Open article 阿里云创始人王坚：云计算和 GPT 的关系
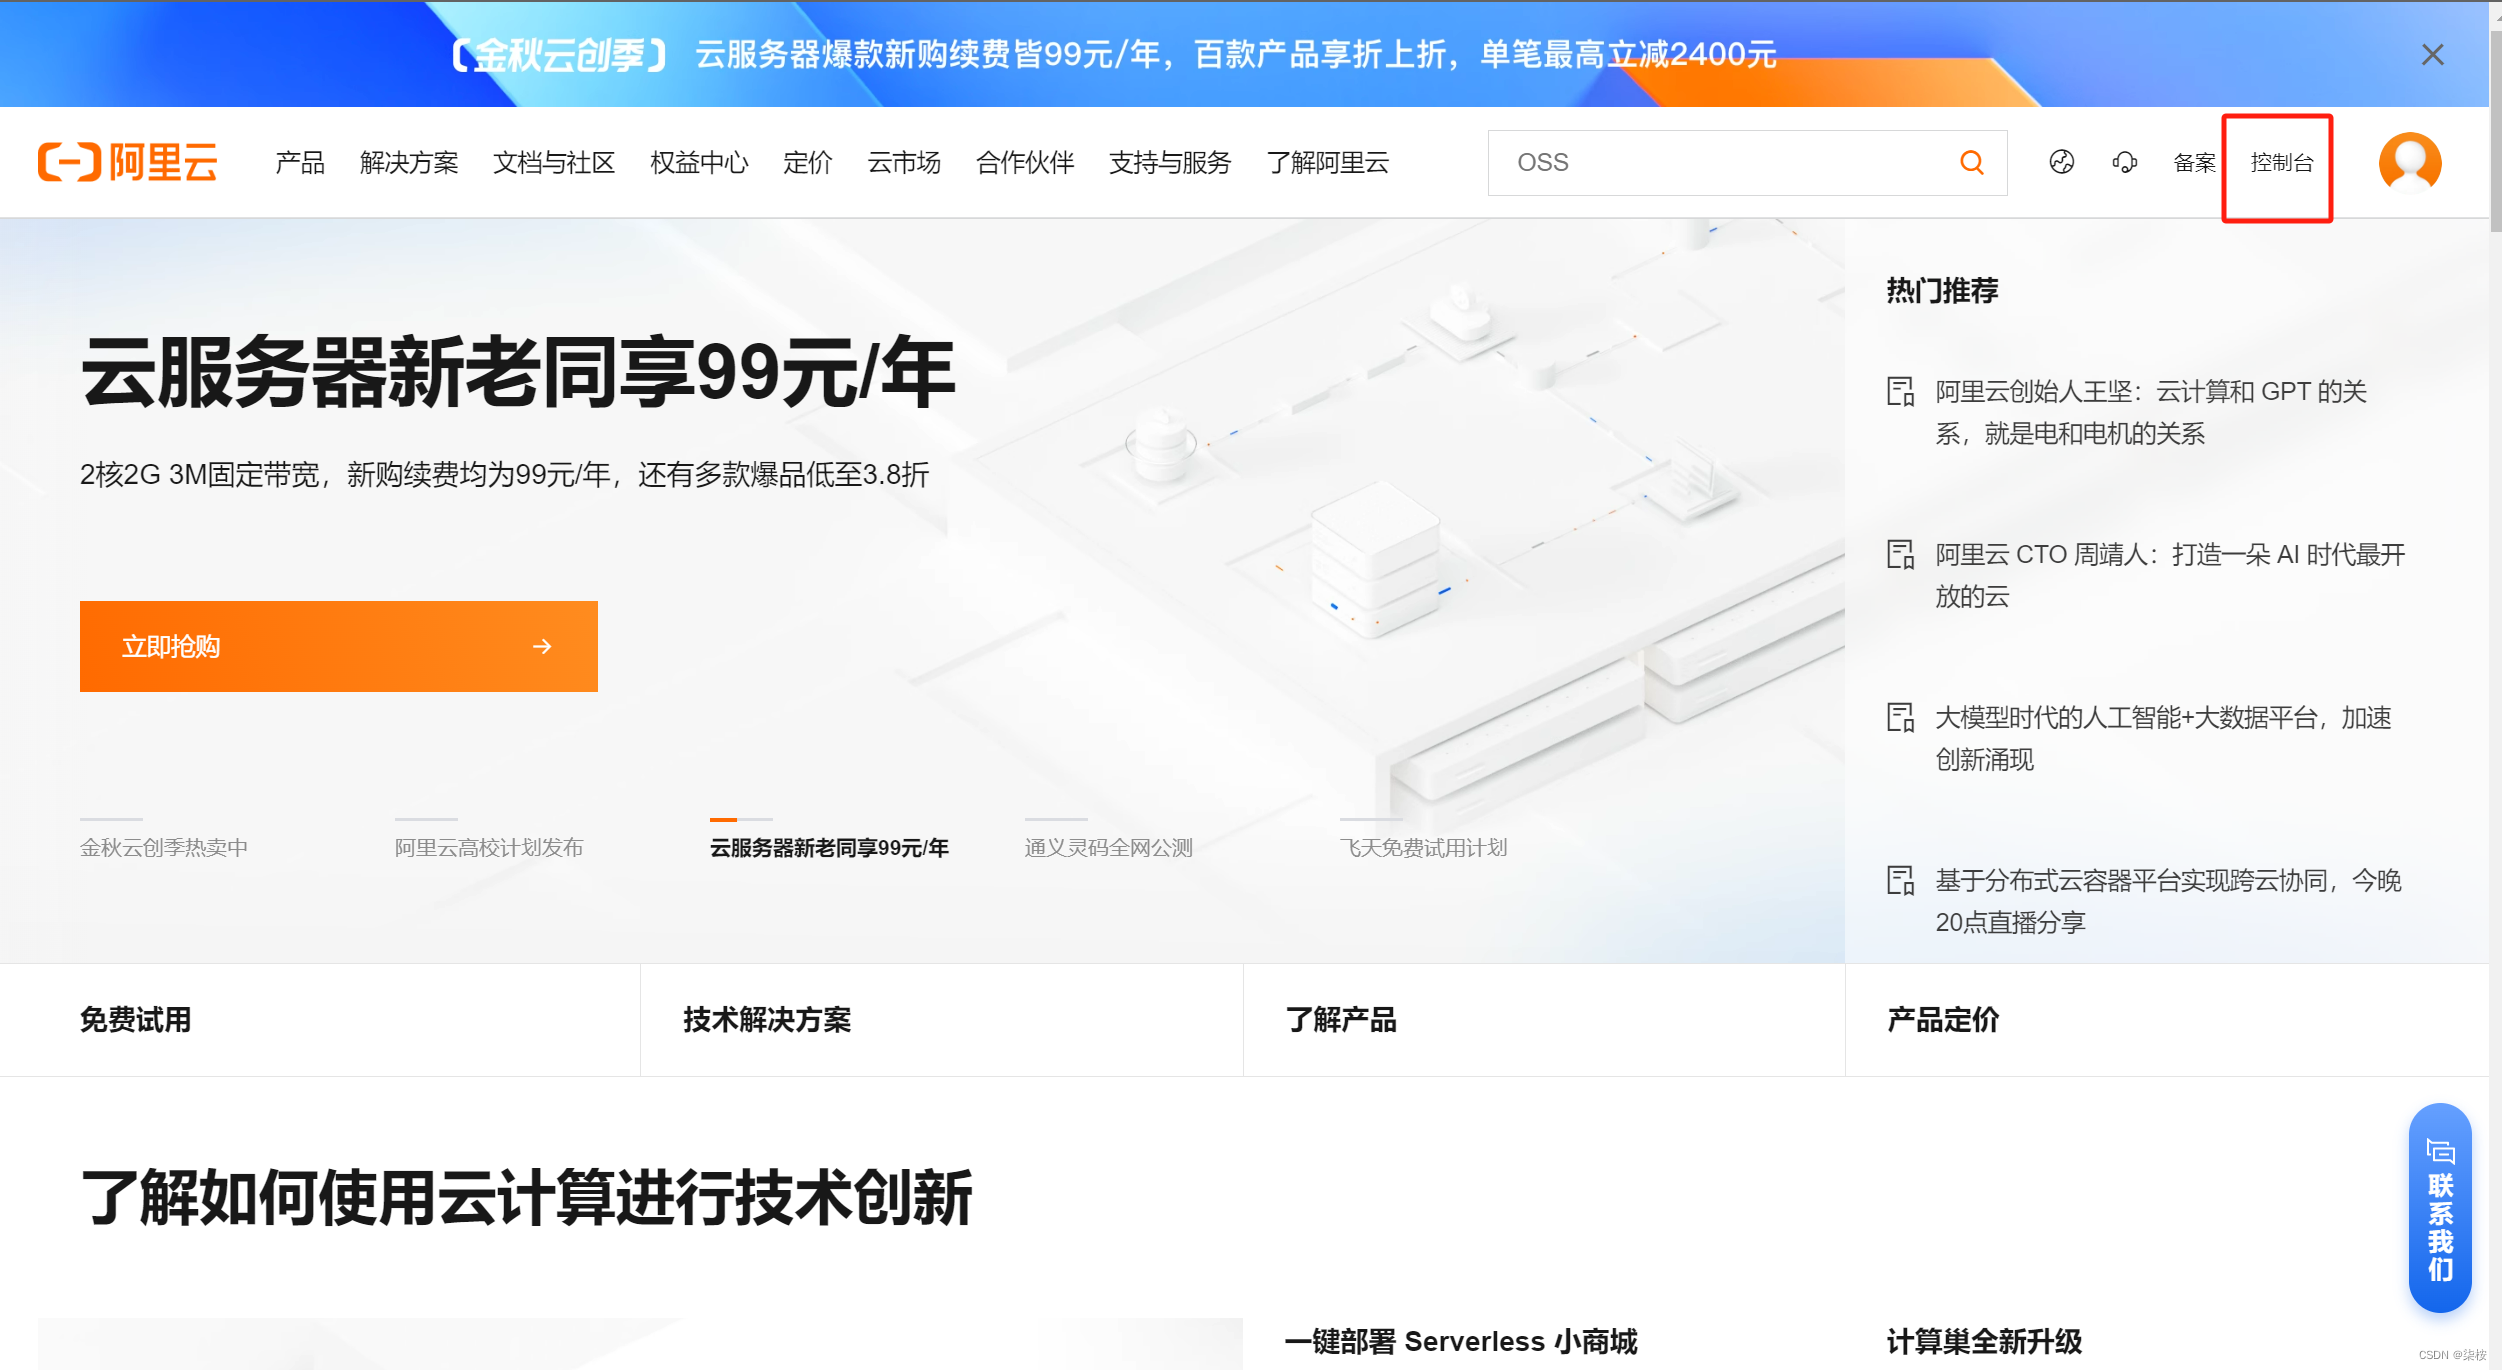The height and width of the screenshot is (1370, 2502). click(x=2151, y=412)
